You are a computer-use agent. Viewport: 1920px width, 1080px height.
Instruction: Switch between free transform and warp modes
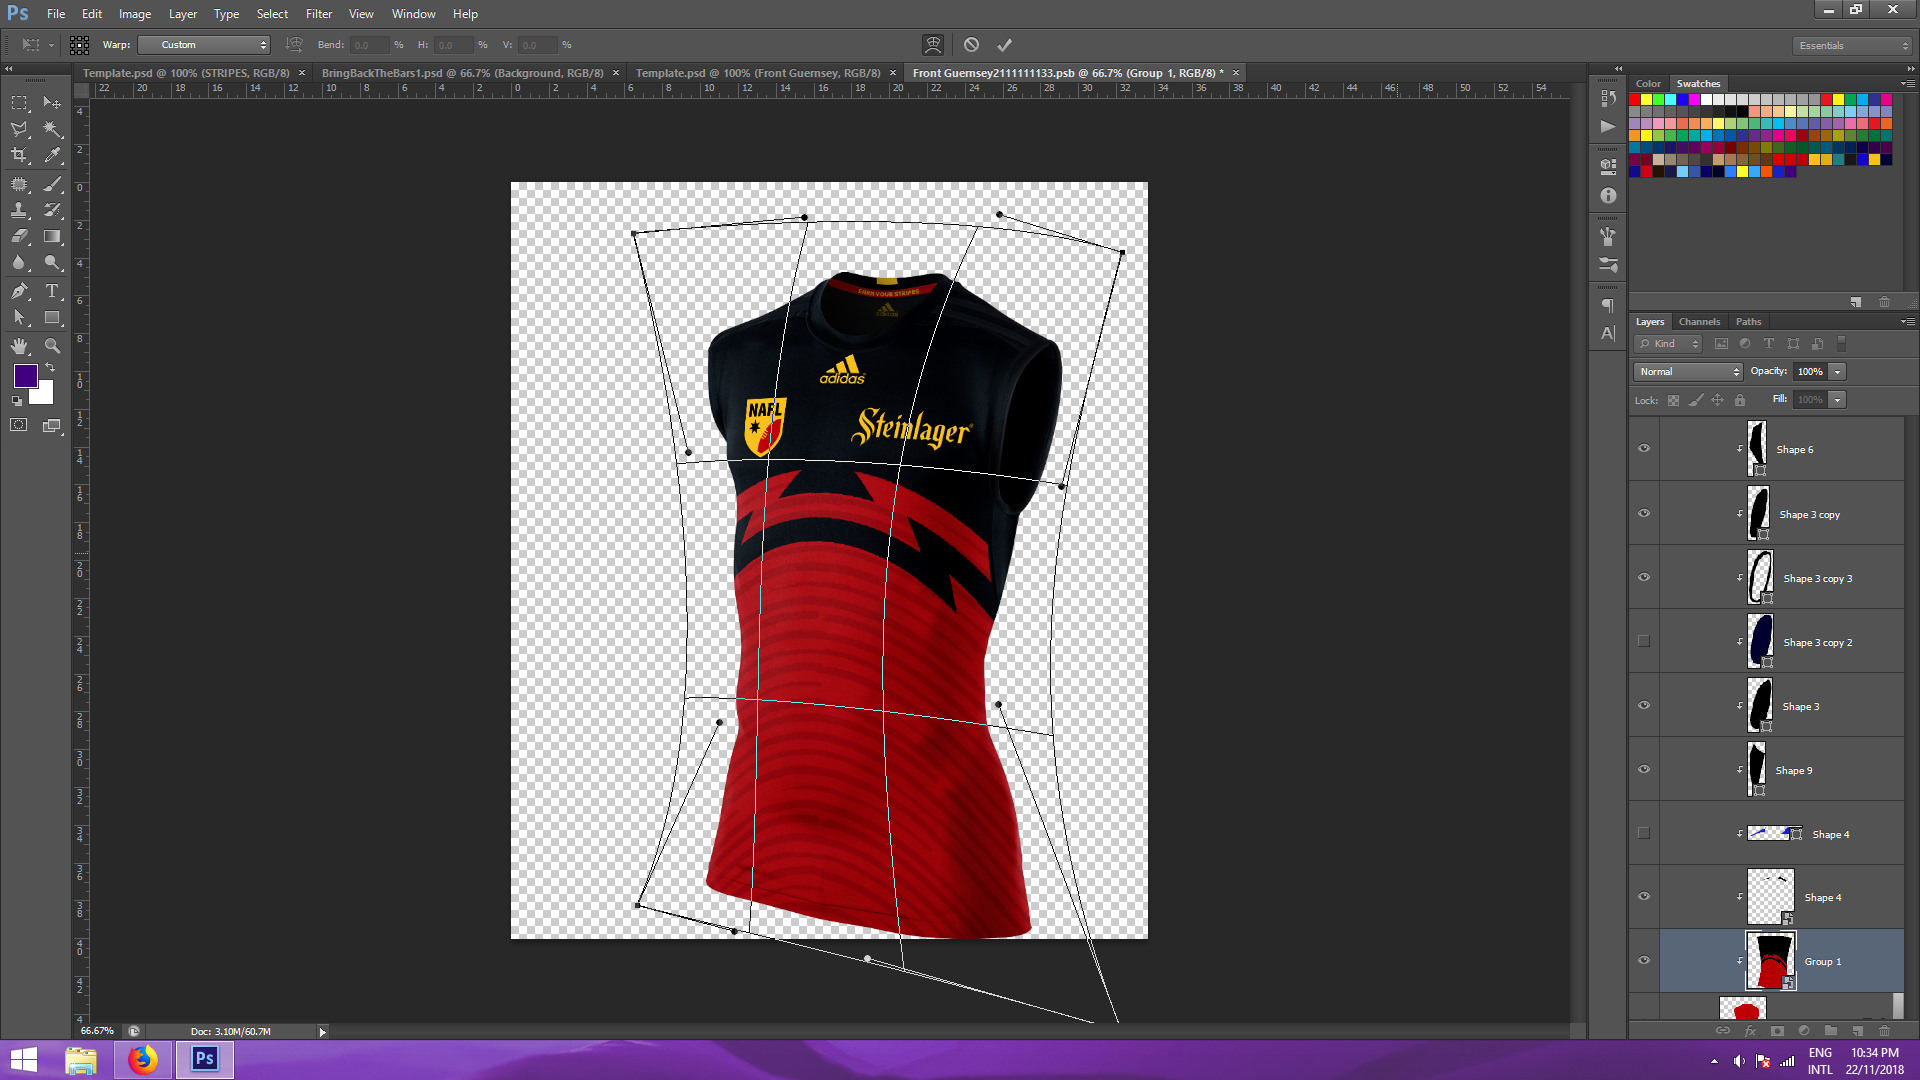coord(933,45)
